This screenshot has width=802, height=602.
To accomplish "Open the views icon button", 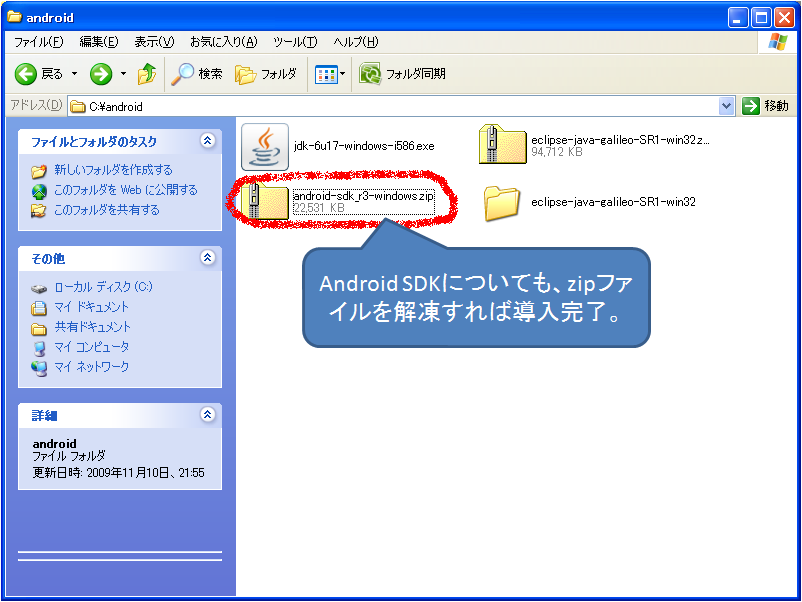I will [x=326, y=75].
